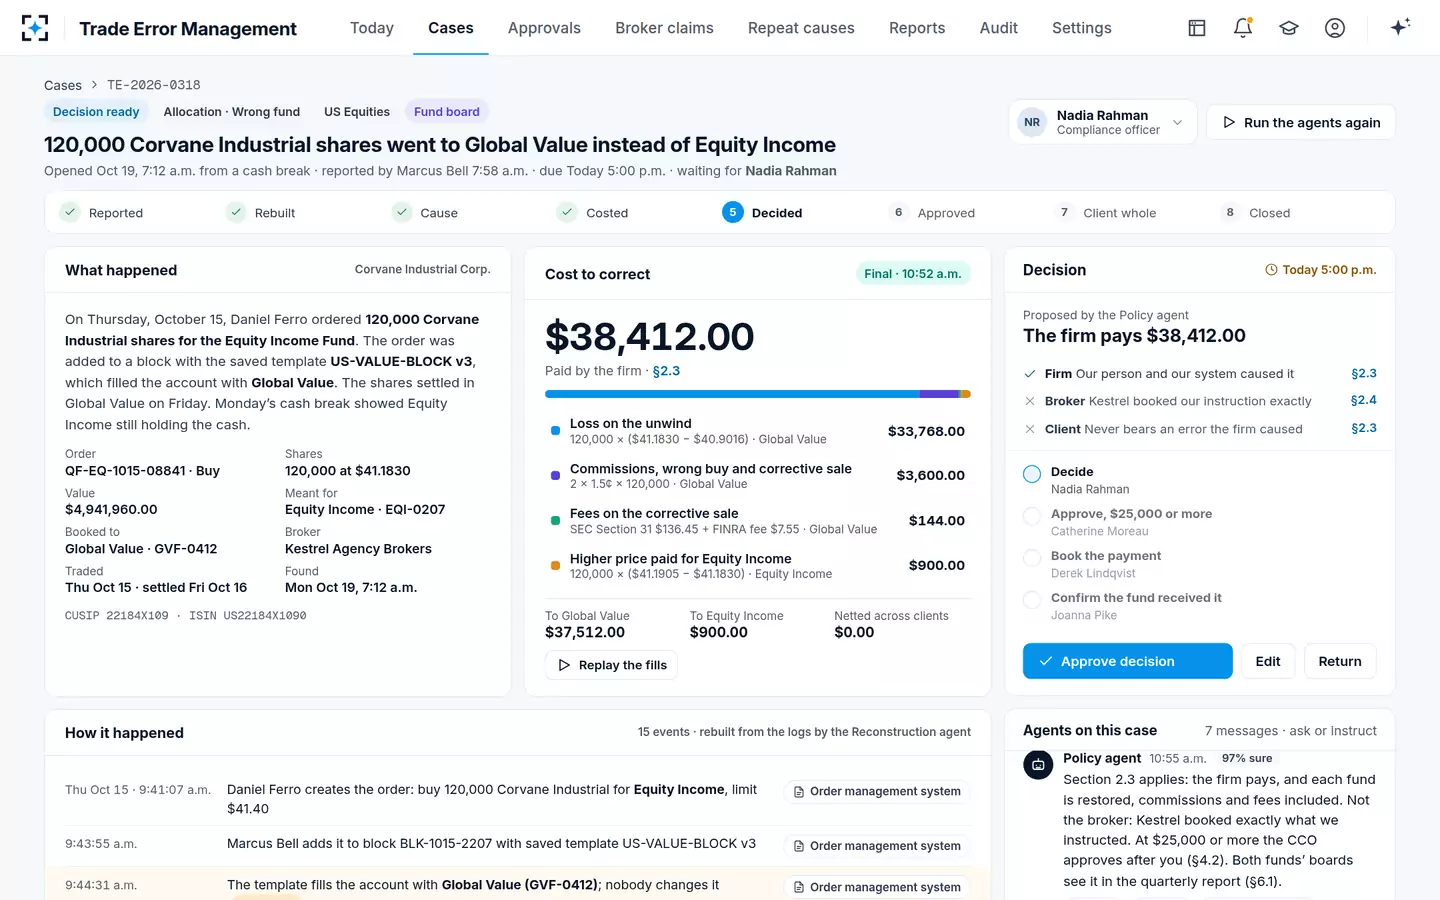
Task: Run the agents again
Action: pos(1301,122)
